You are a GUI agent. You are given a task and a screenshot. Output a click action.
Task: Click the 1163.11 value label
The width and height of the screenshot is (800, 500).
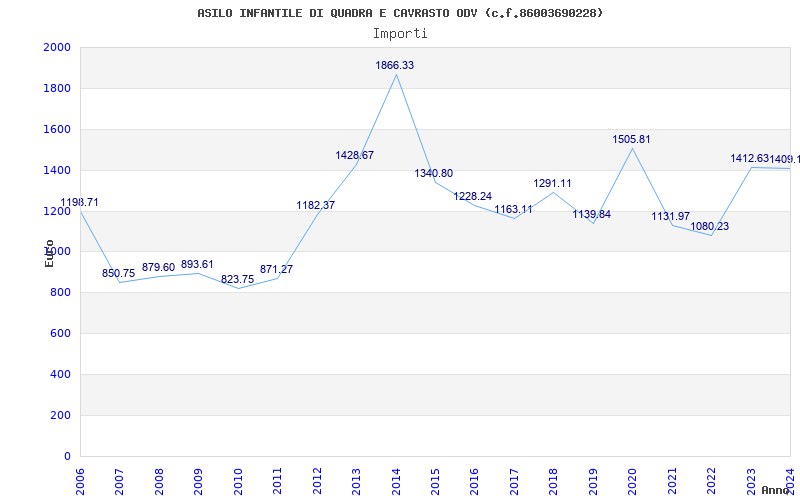click(x=513, y=209)
